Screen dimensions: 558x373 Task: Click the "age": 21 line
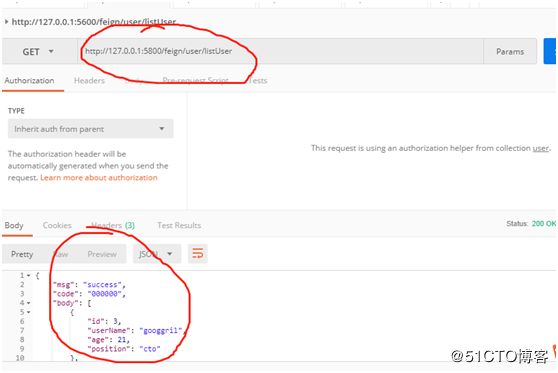109,340
